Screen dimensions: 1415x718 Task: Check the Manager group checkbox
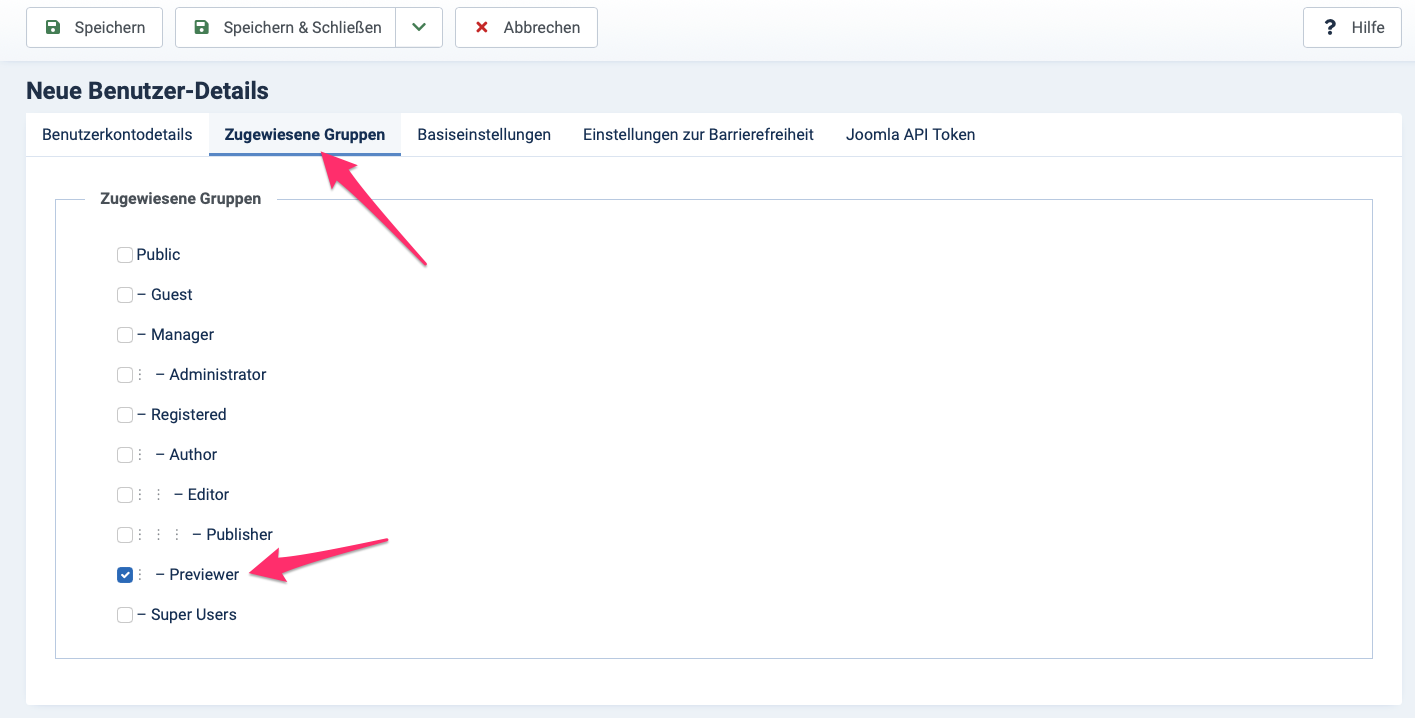click(124, 334)
